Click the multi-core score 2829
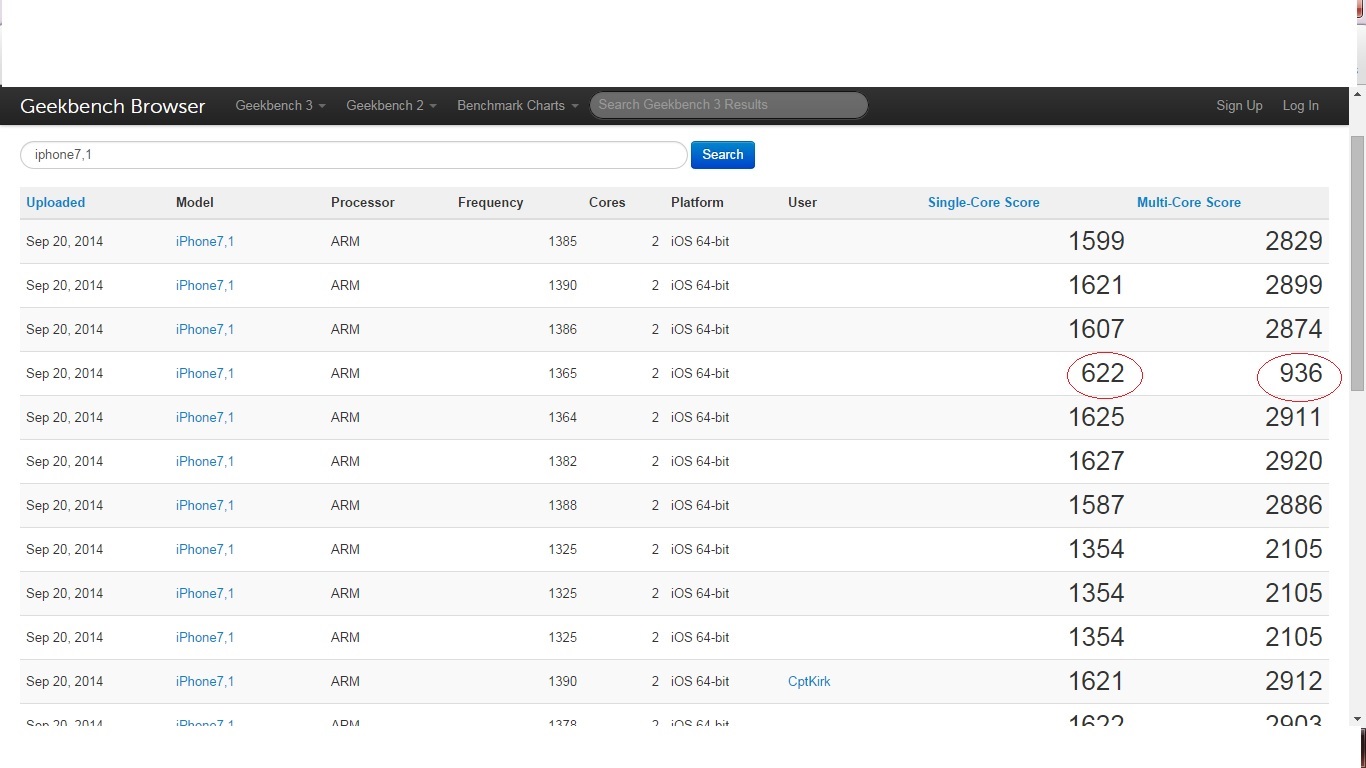1366x768 pixels. (1294, 241)
